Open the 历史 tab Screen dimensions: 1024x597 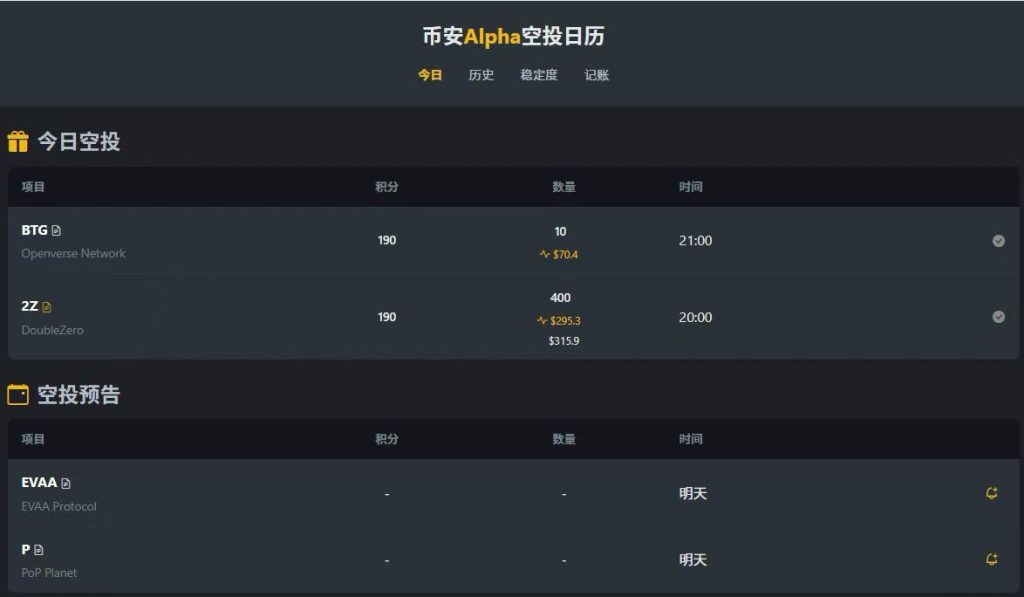tap(481, 75)
